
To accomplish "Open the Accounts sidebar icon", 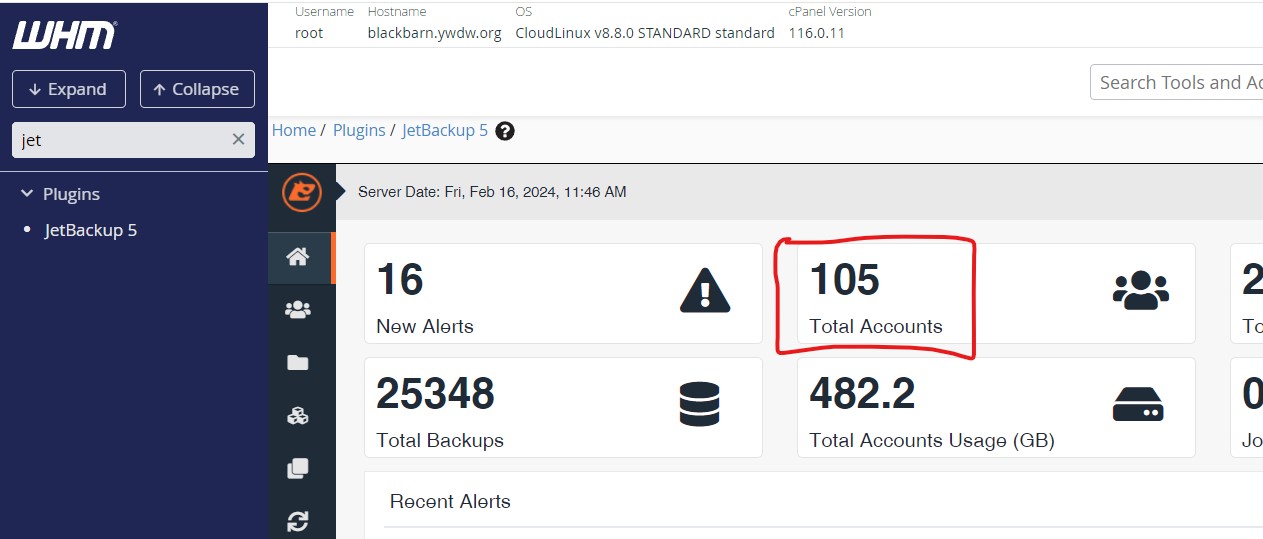I will coord(297,310).
